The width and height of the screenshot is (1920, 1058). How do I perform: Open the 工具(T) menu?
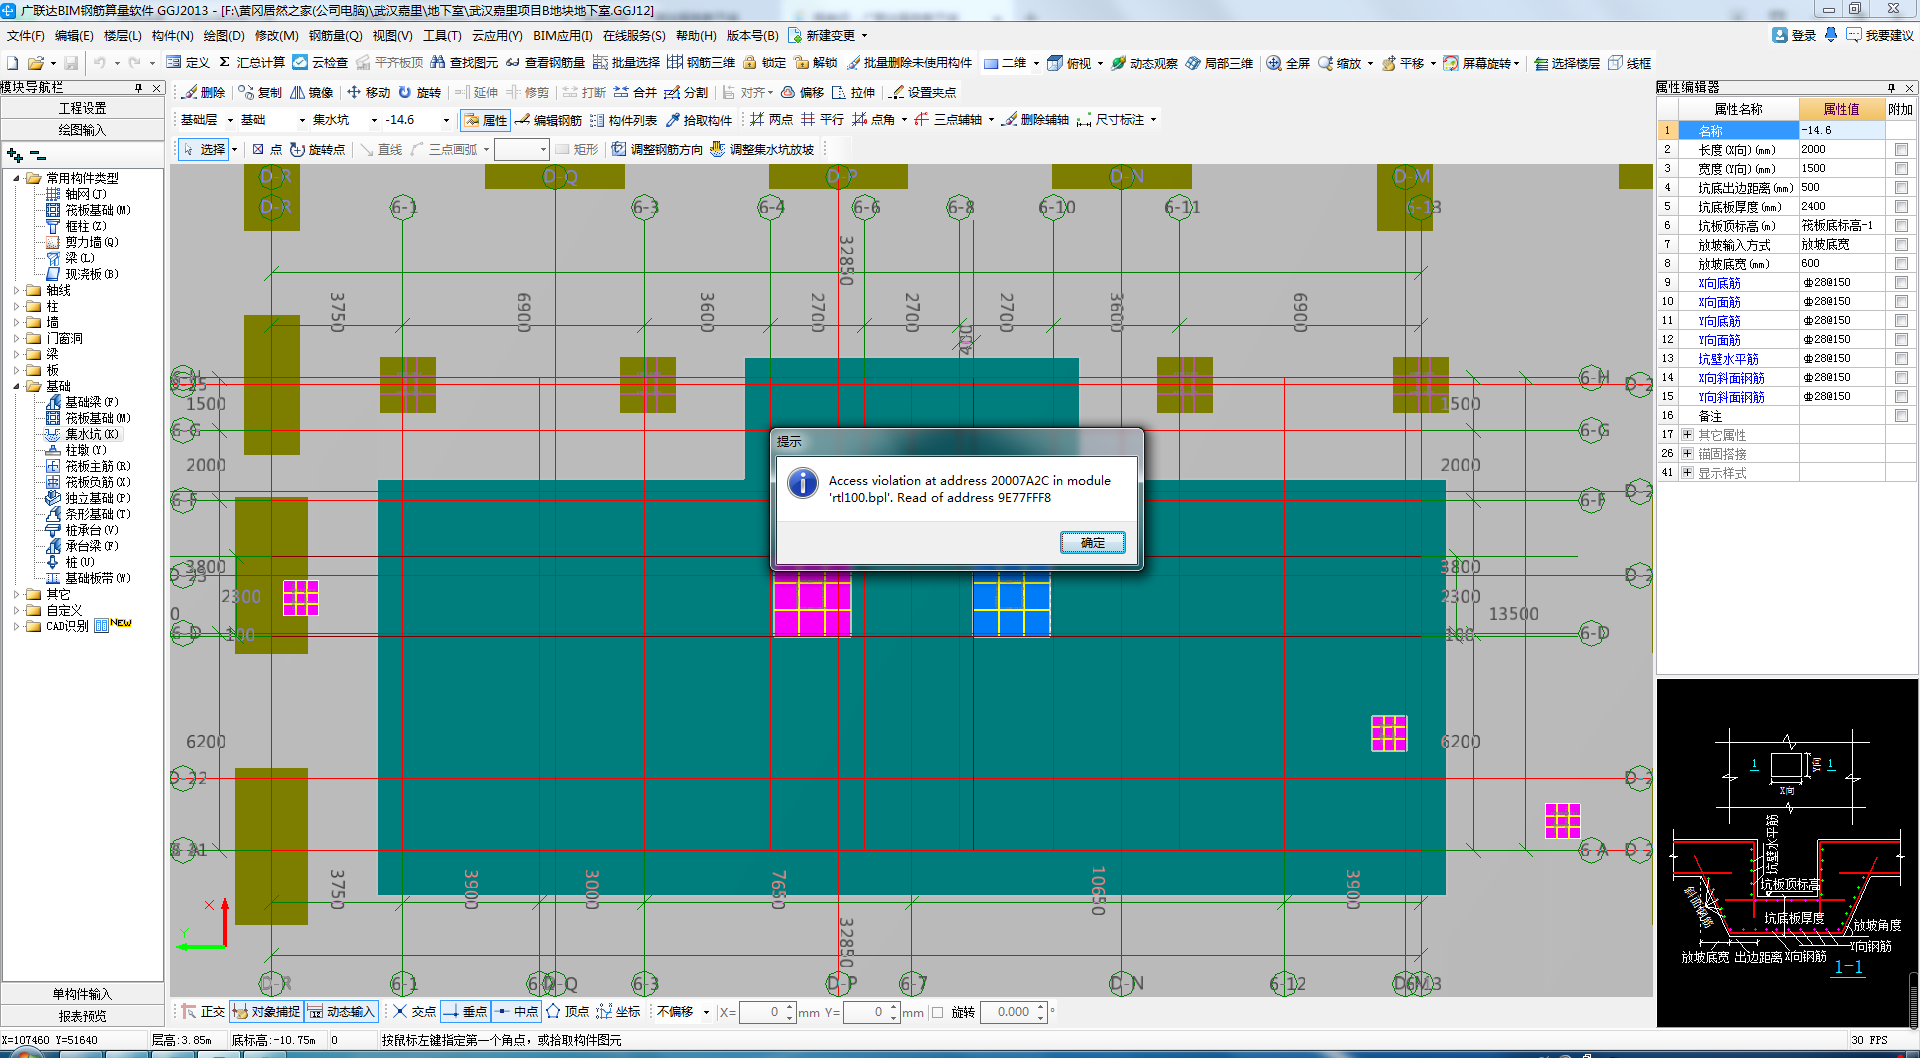point(442,35)
